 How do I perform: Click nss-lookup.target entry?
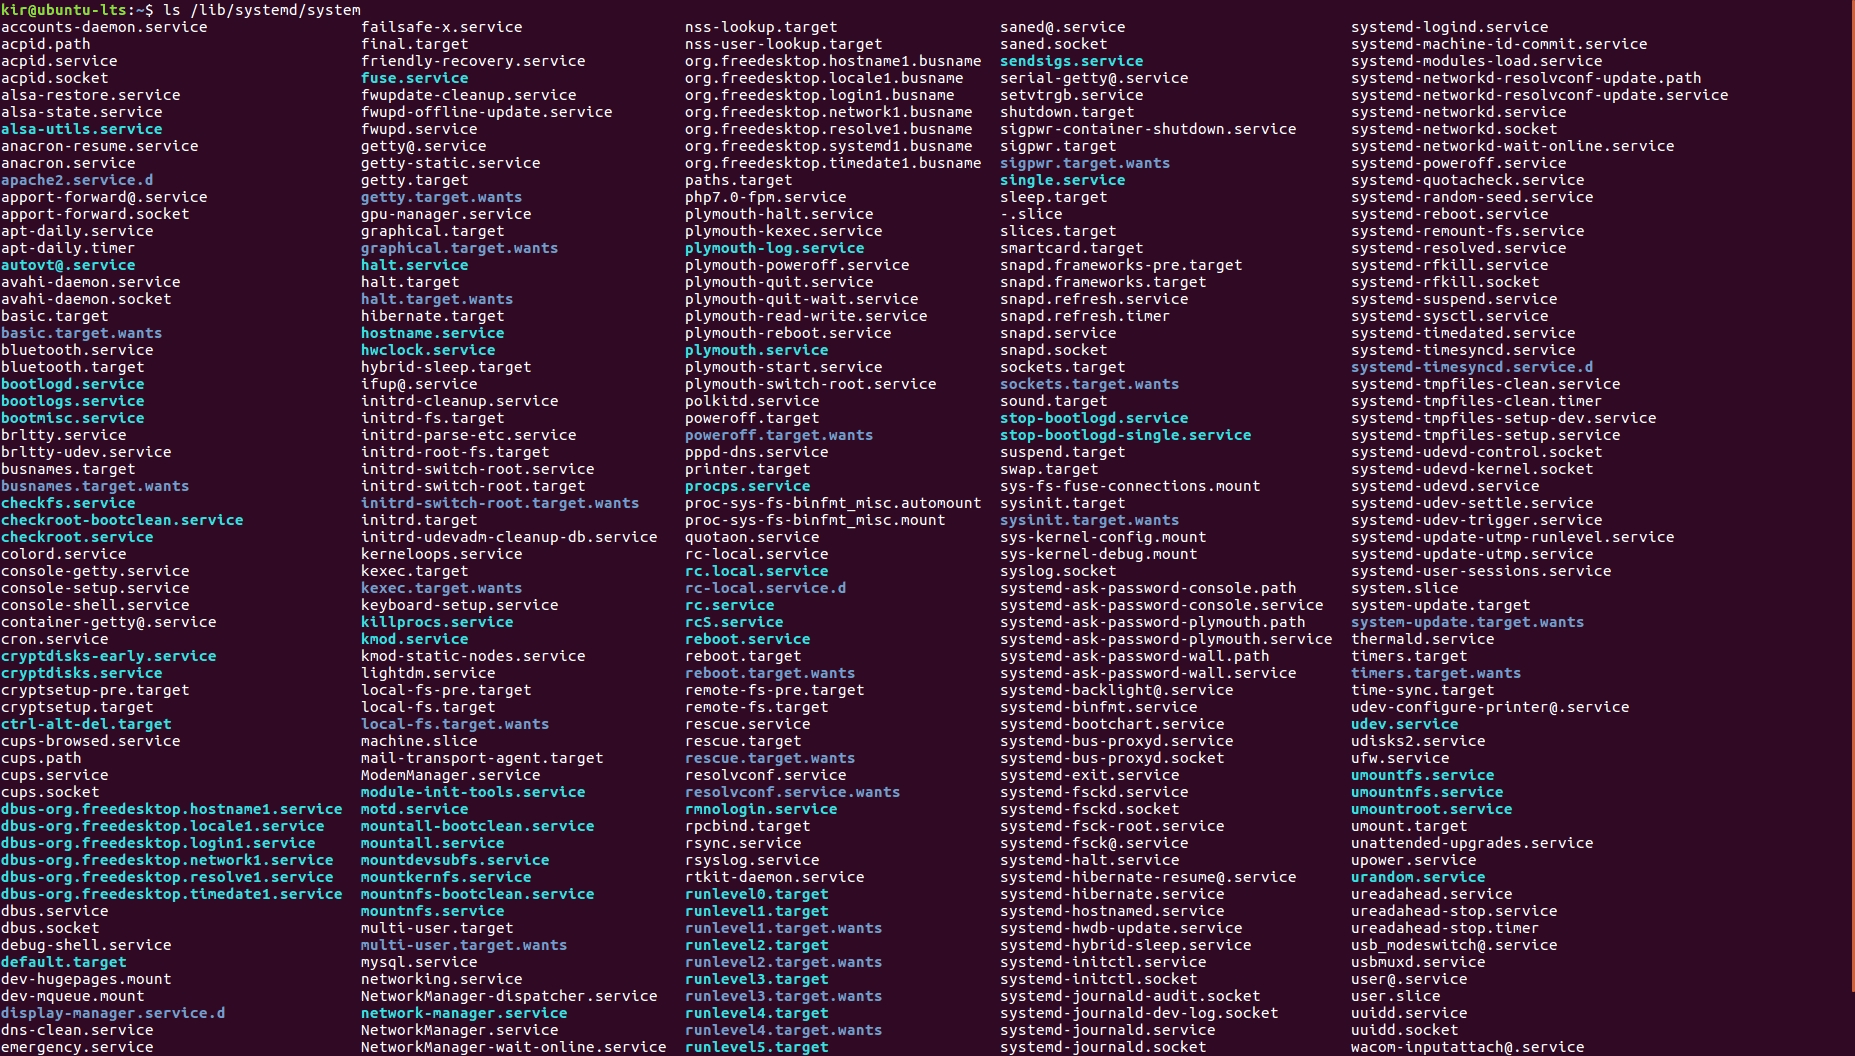[x=761, y=27]
